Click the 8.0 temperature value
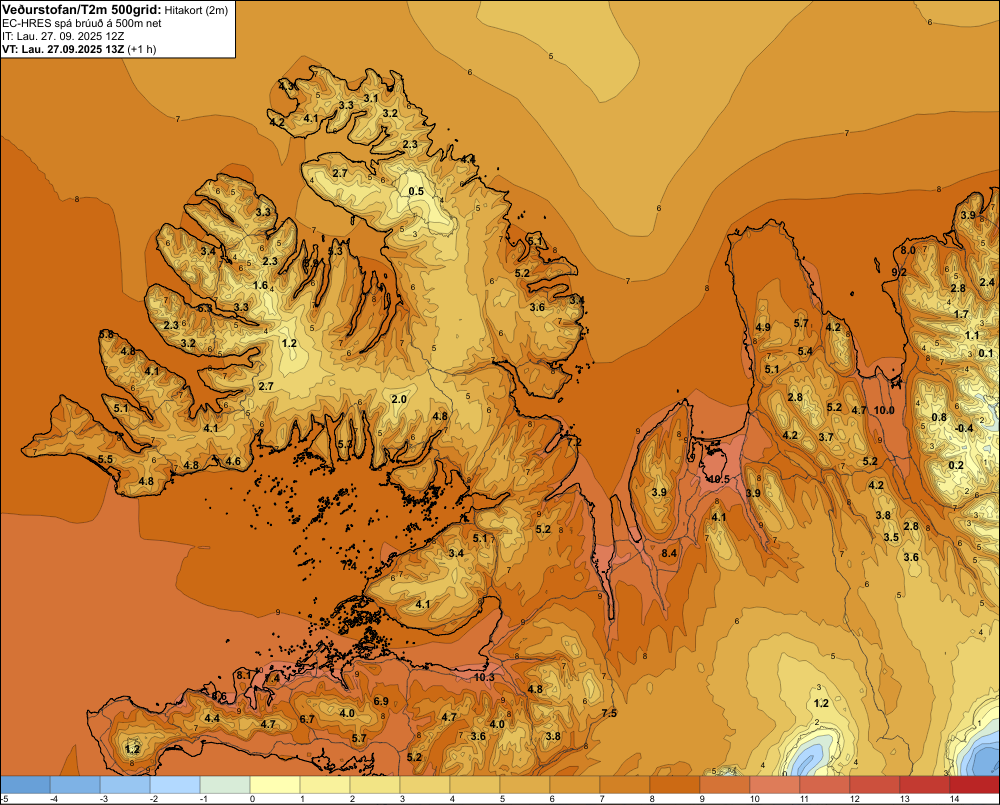This screenshot has height=805, width=1000. (x=908, y=250)
